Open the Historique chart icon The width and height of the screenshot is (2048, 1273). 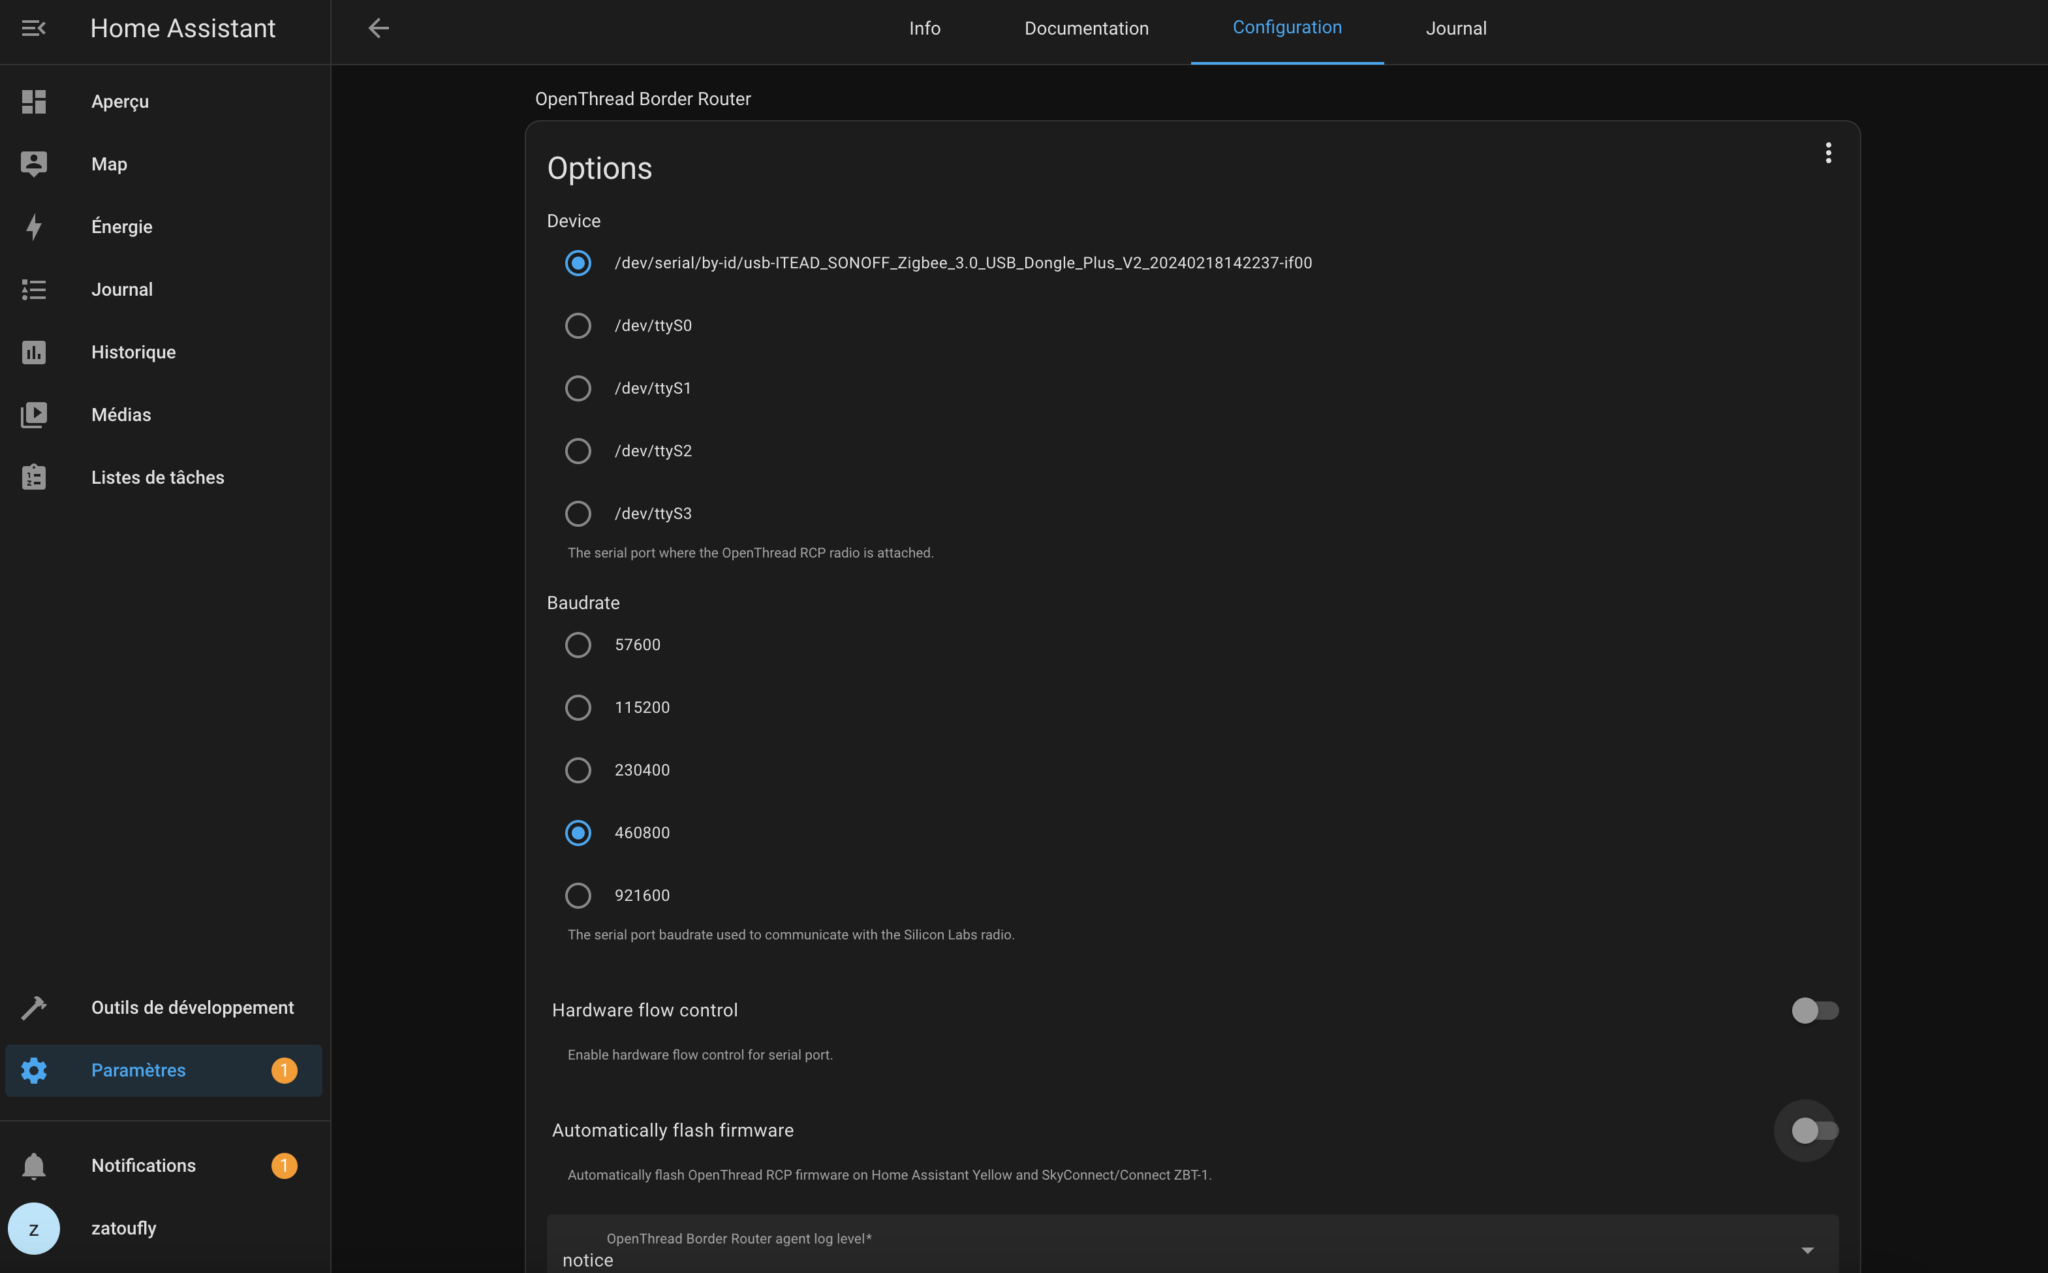coord(34,352)
